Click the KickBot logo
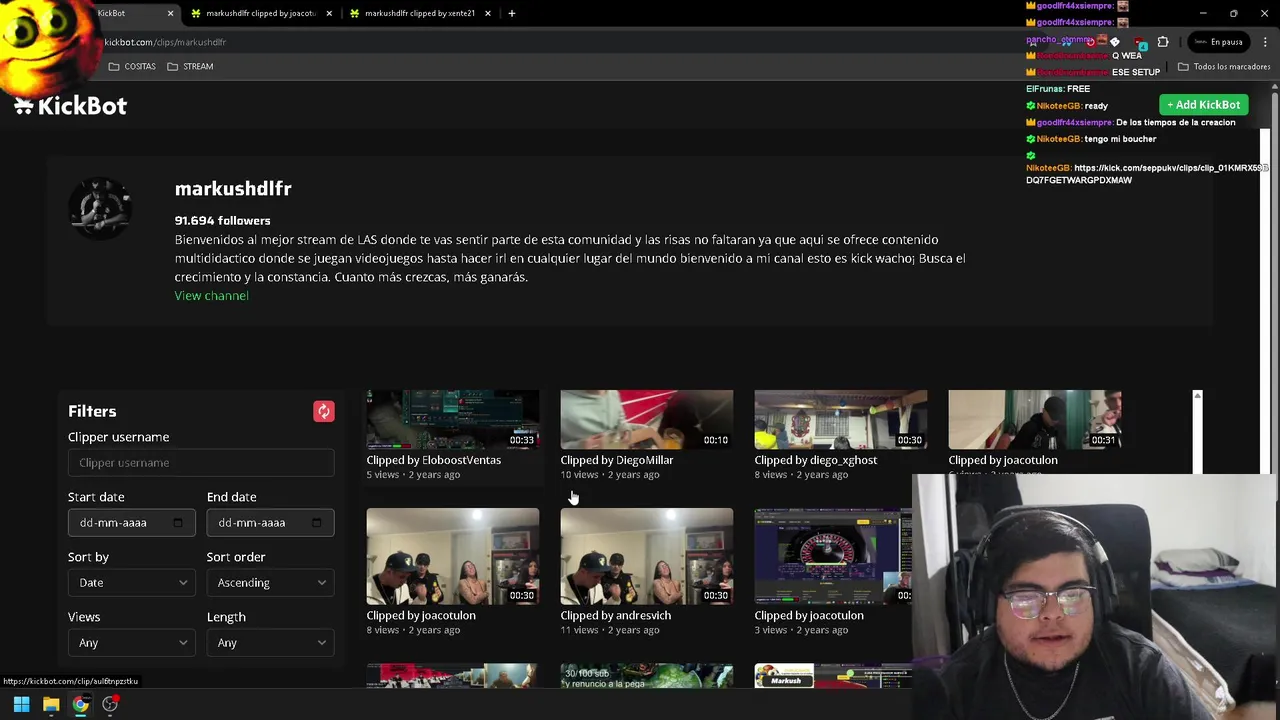The width and height of the screenshot is (1280, 720). click(70, 106)
